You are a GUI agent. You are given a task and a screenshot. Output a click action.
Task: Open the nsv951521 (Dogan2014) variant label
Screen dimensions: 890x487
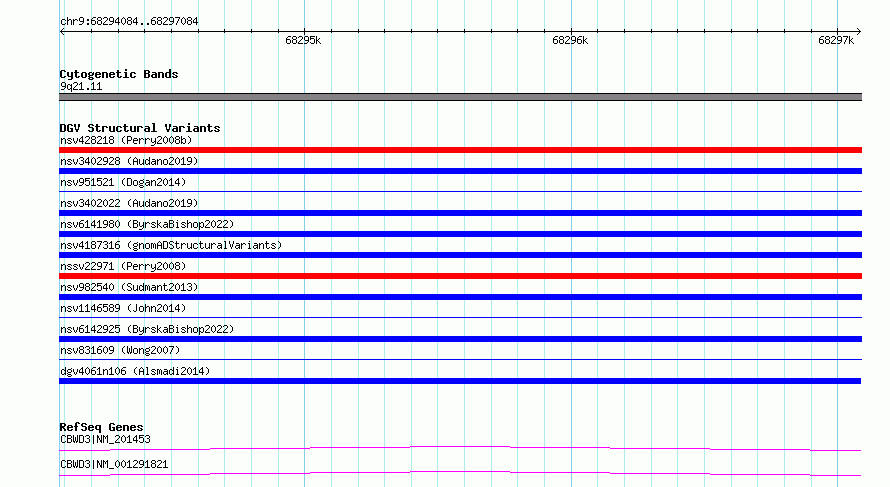(123, 182)
